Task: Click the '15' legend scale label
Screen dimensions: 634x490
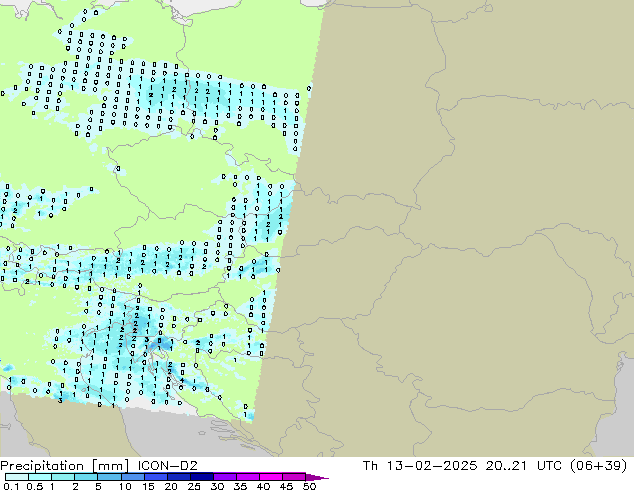Action: [x=148, y=486]
